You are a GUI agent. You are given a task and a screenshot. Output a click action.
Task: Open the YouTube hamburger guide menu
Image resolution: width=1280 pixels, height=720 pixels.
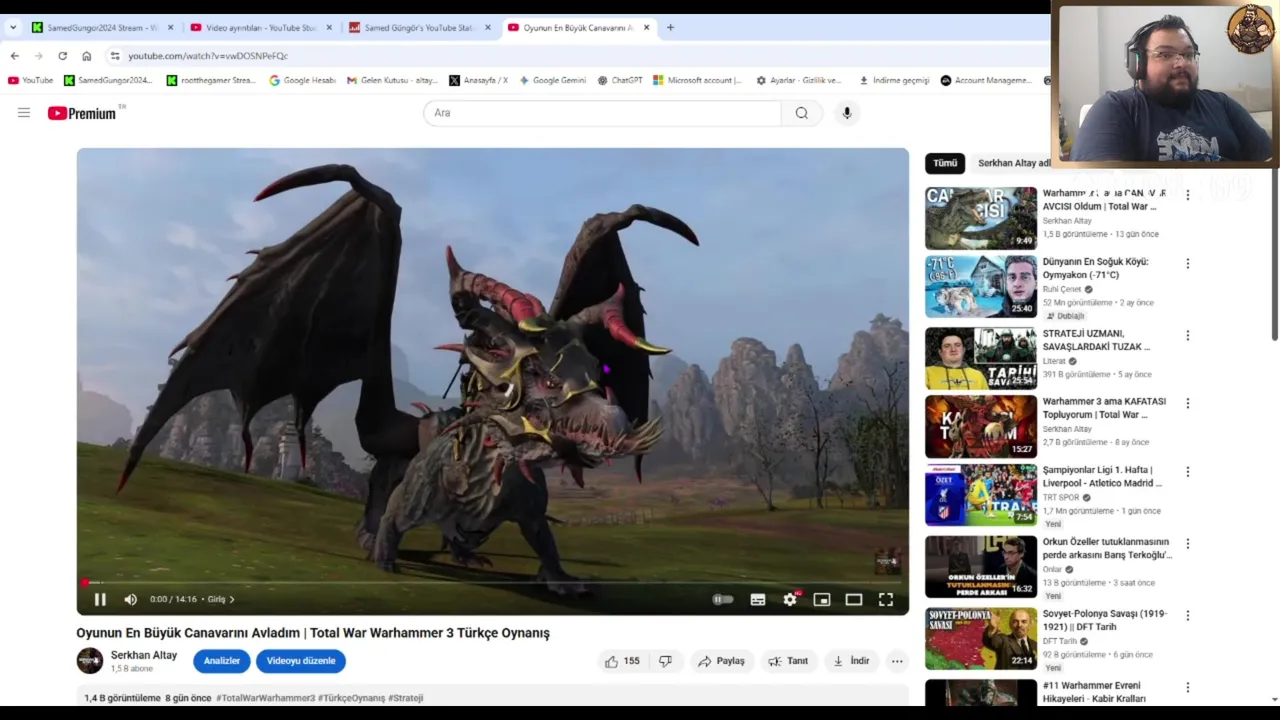24,113
